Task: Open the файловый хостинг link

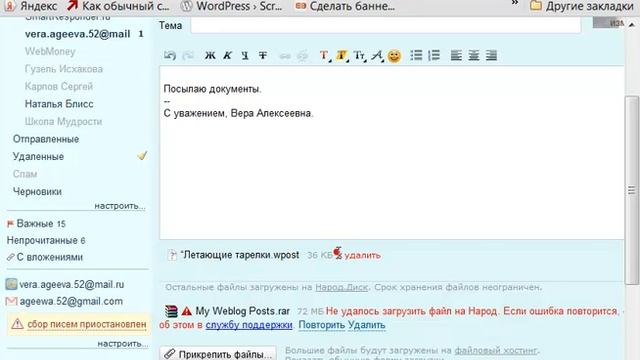Action: coord(496,350)
